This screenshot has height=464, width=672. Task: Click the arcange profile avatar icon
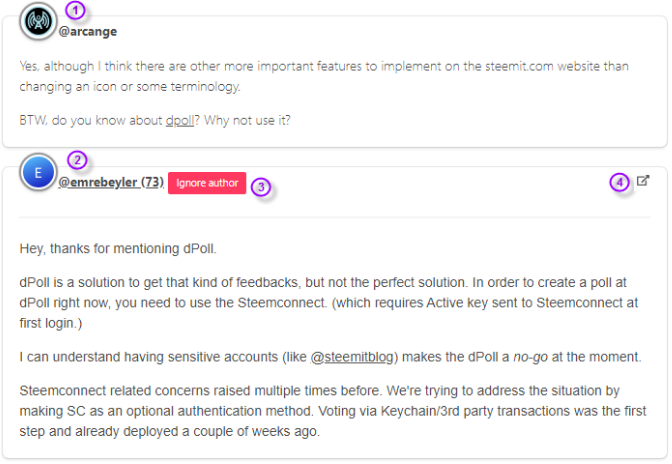coord(38,21)
